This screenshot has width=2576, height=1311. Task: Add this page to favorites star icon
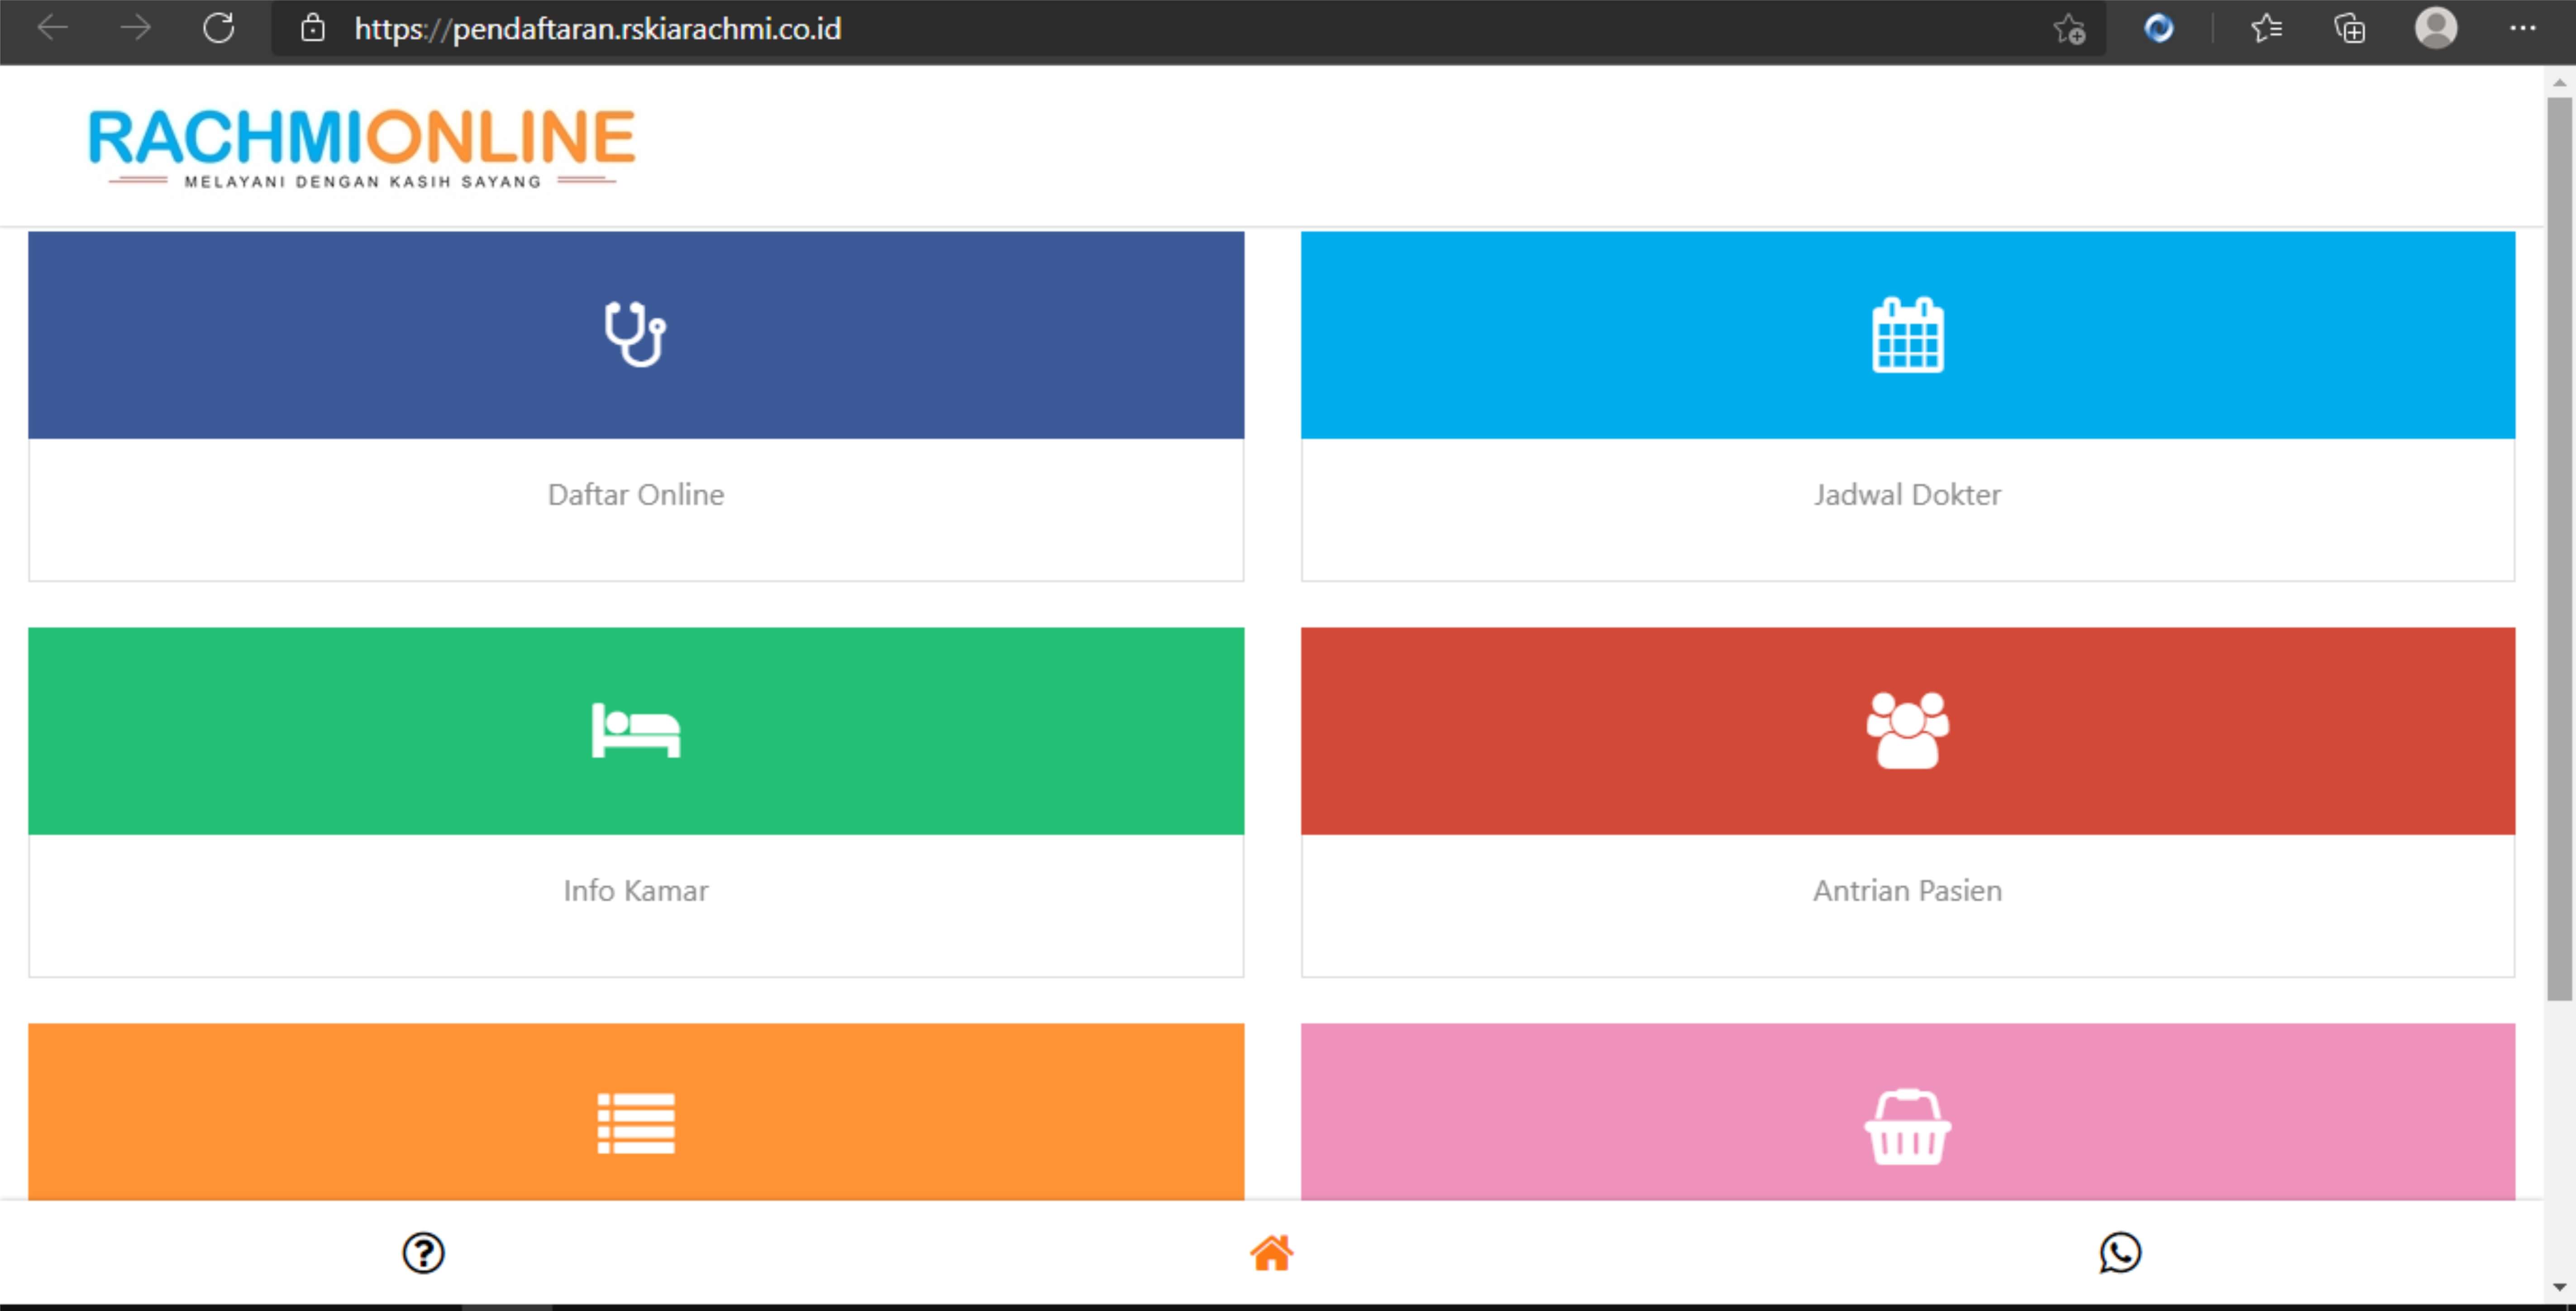(2069, 29)
